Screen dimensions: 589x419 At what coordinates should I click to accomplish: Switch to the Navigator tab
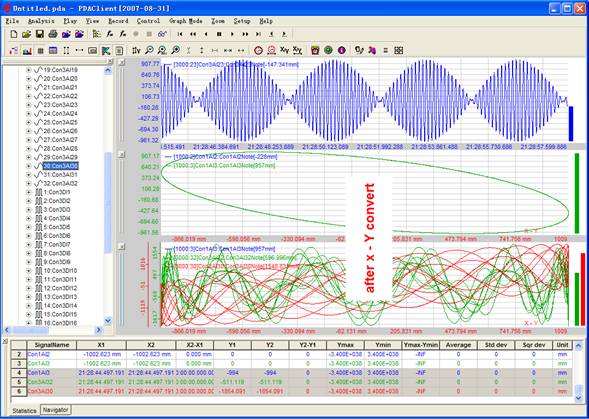tap(56, 410)
